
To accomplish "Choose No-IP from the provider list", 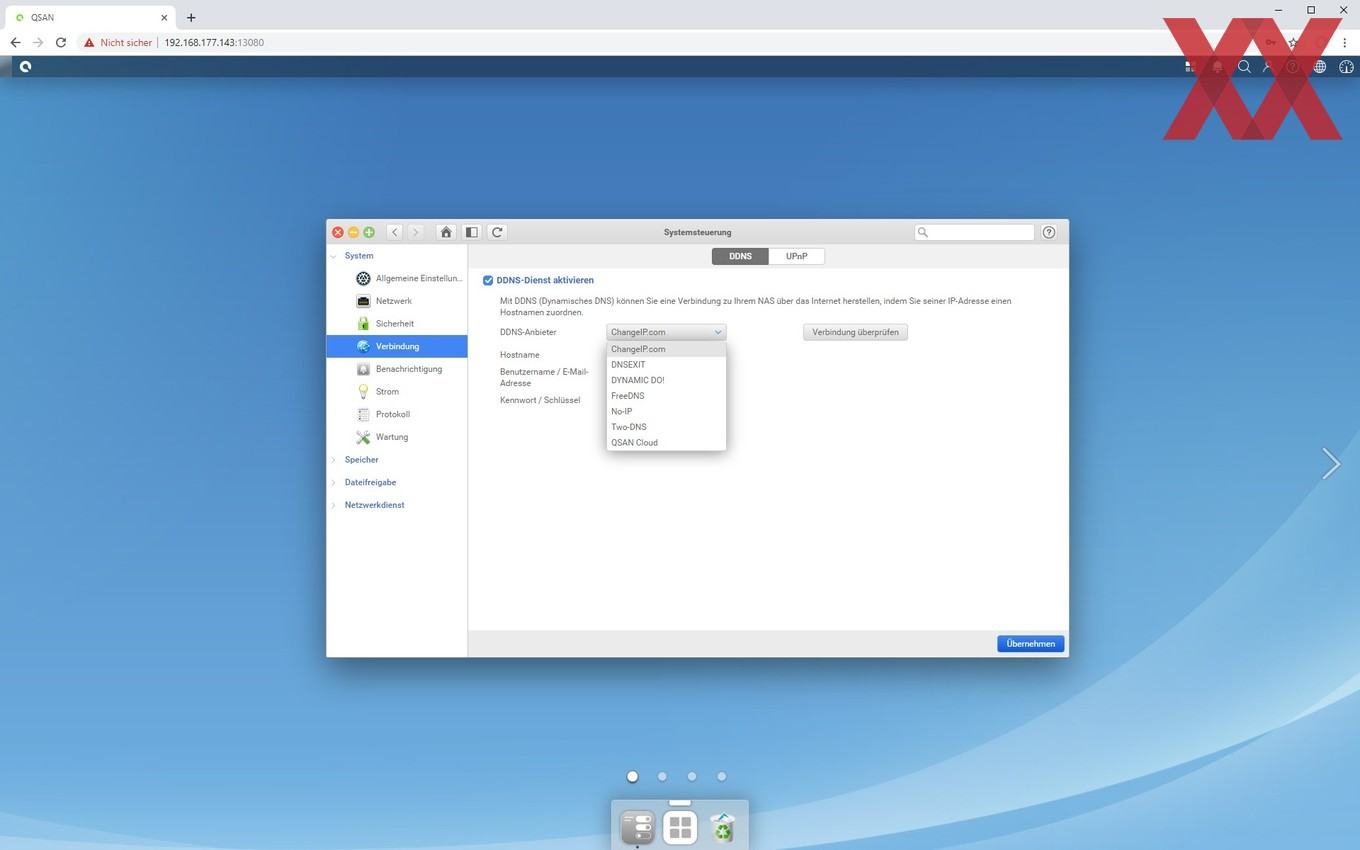I will 666,411.
